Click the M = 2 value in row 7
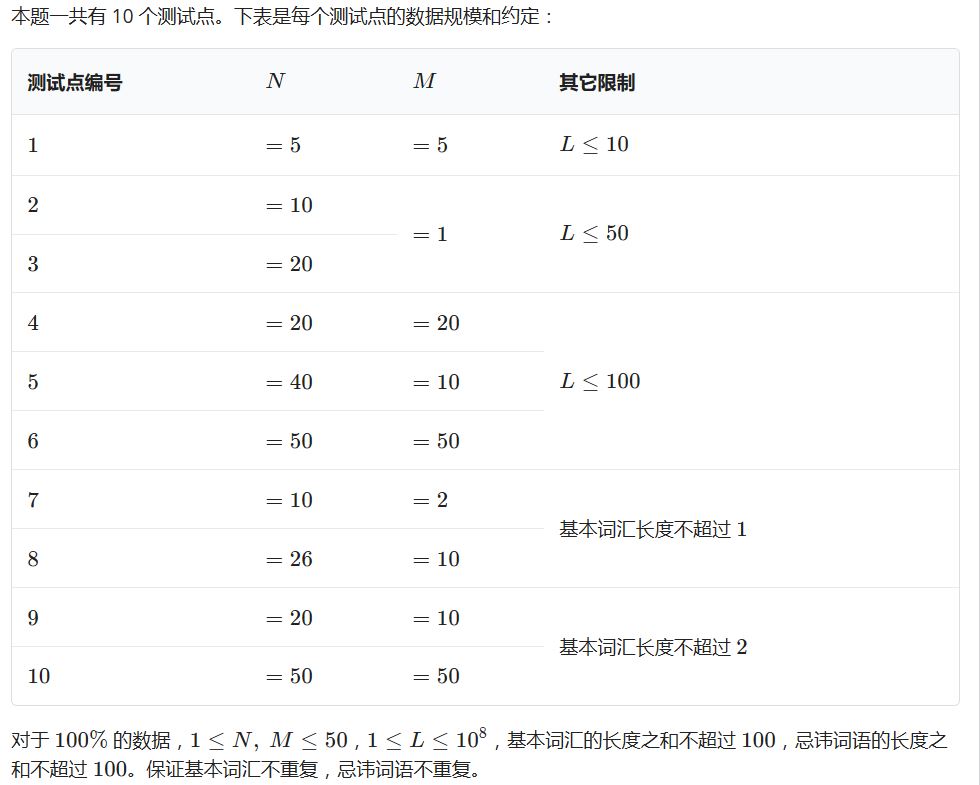980x785 pixels. pyautogui.click(x=430, y=500)
